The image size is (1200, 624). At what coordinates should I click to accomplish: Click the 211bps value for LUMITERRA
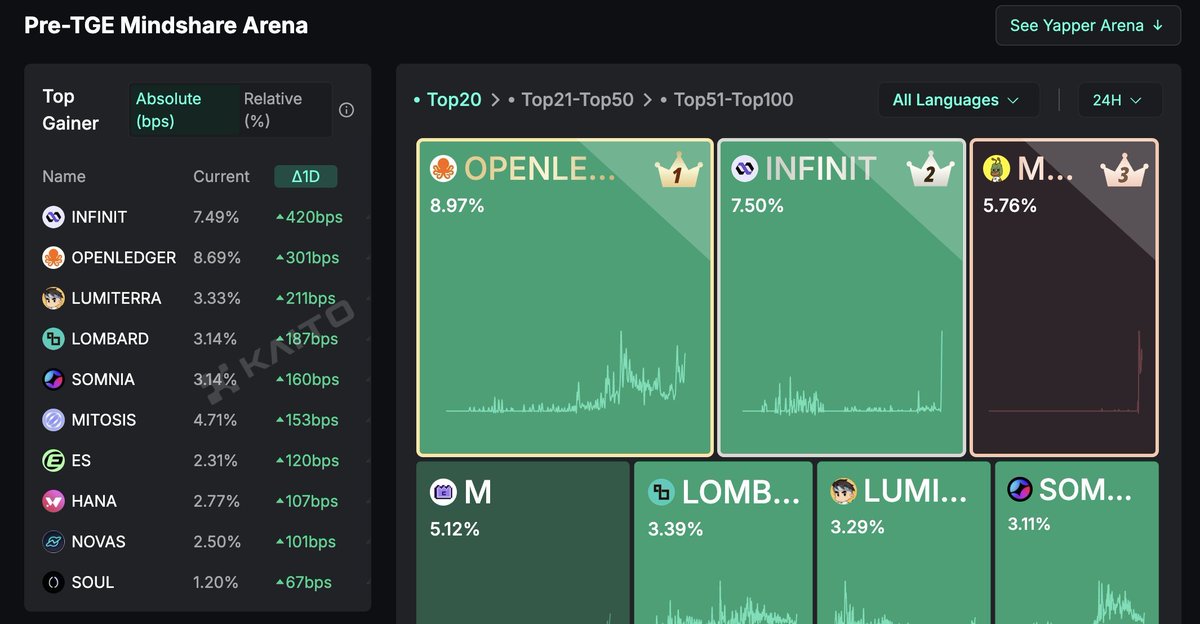click(x=305, y=298)
